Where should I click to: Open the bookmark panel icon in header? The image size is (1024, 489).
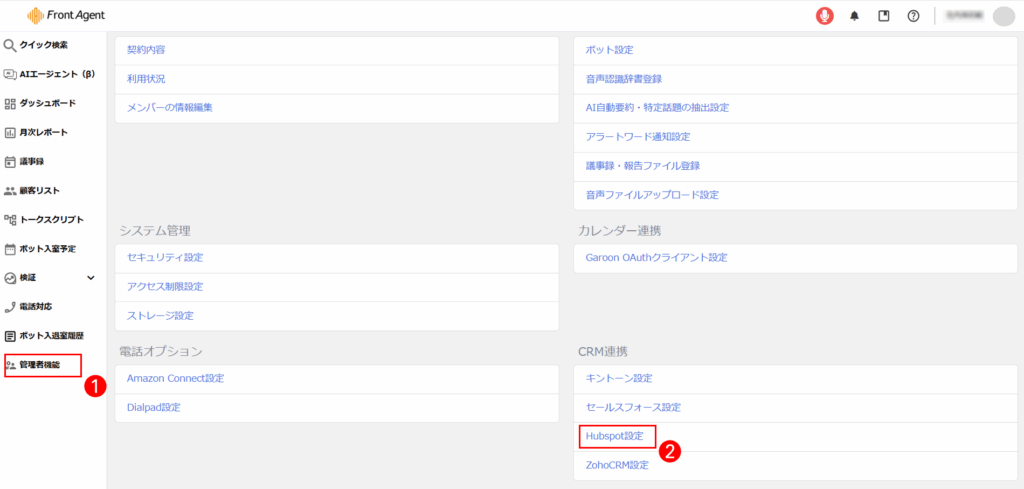[x=883, y=16]
